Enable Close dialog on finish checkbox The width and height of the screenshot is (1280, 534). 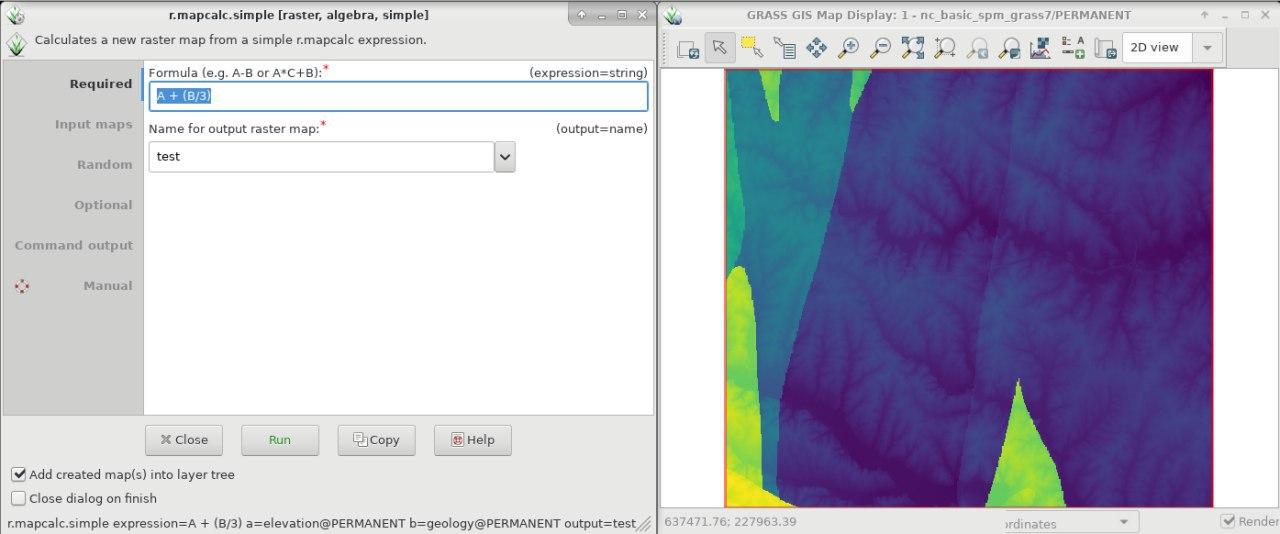point(19,498)
